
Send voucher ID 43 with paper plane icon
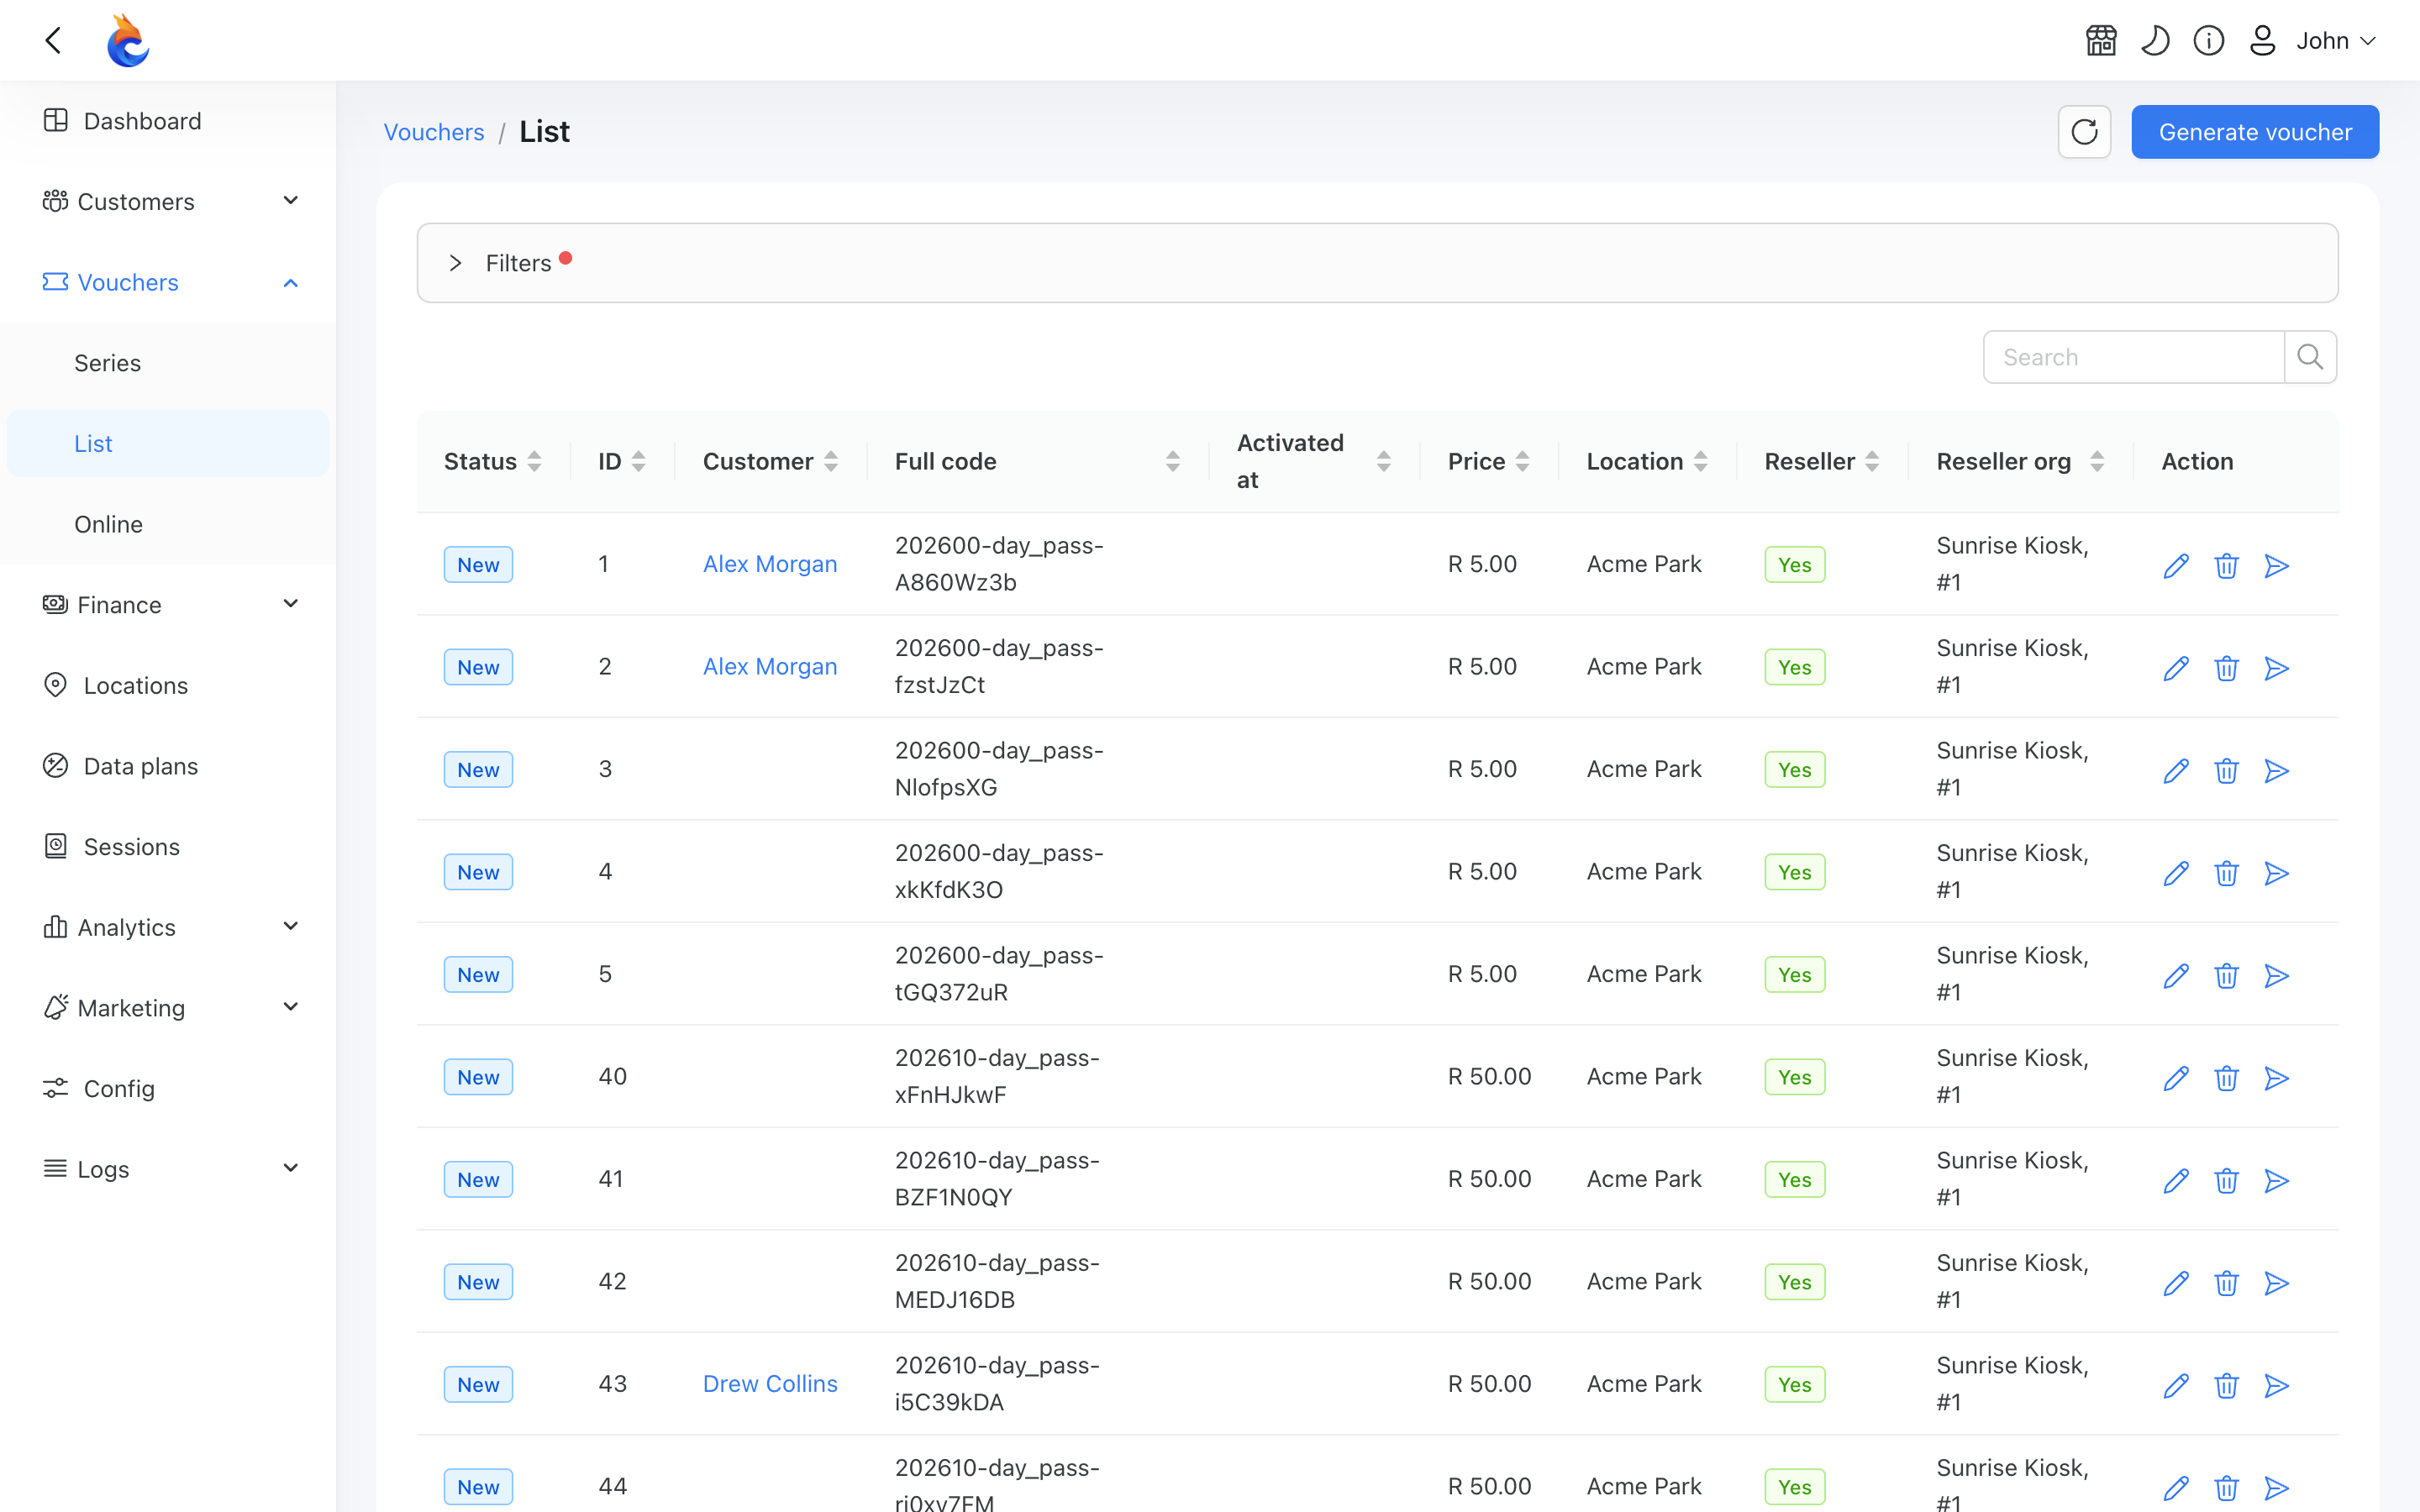tap(2277, 1386)
